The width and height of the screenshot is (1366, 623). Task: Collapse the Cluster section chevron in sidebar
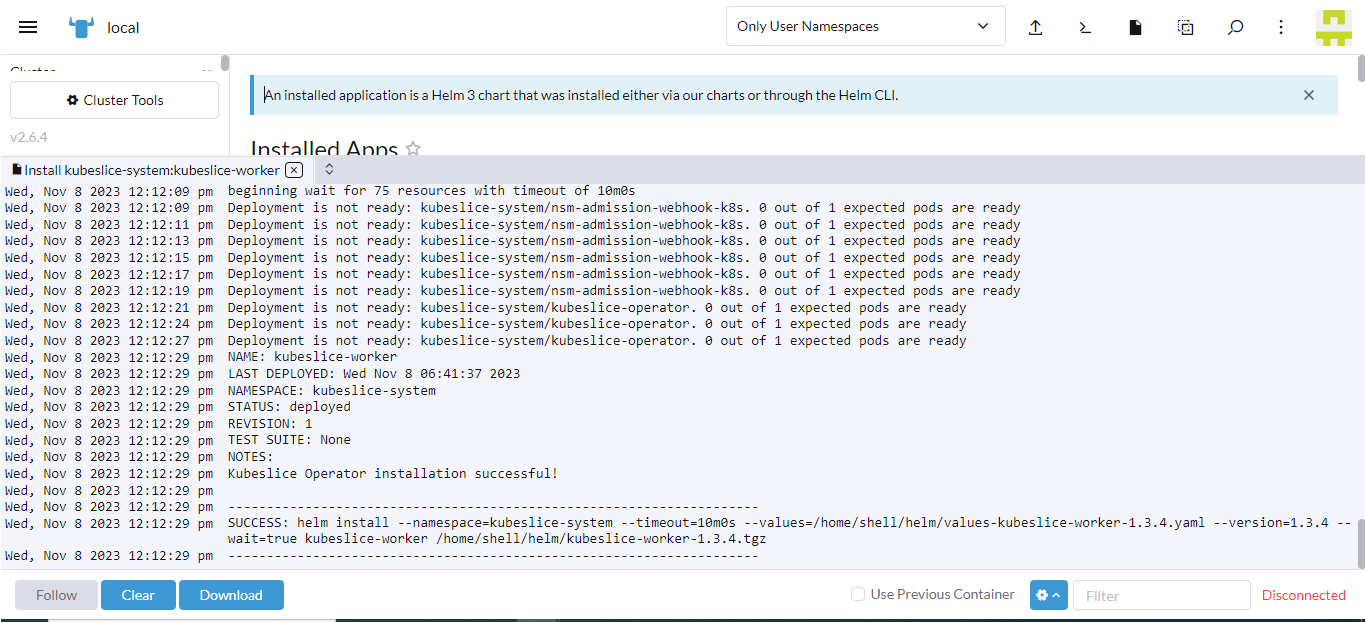208,70
